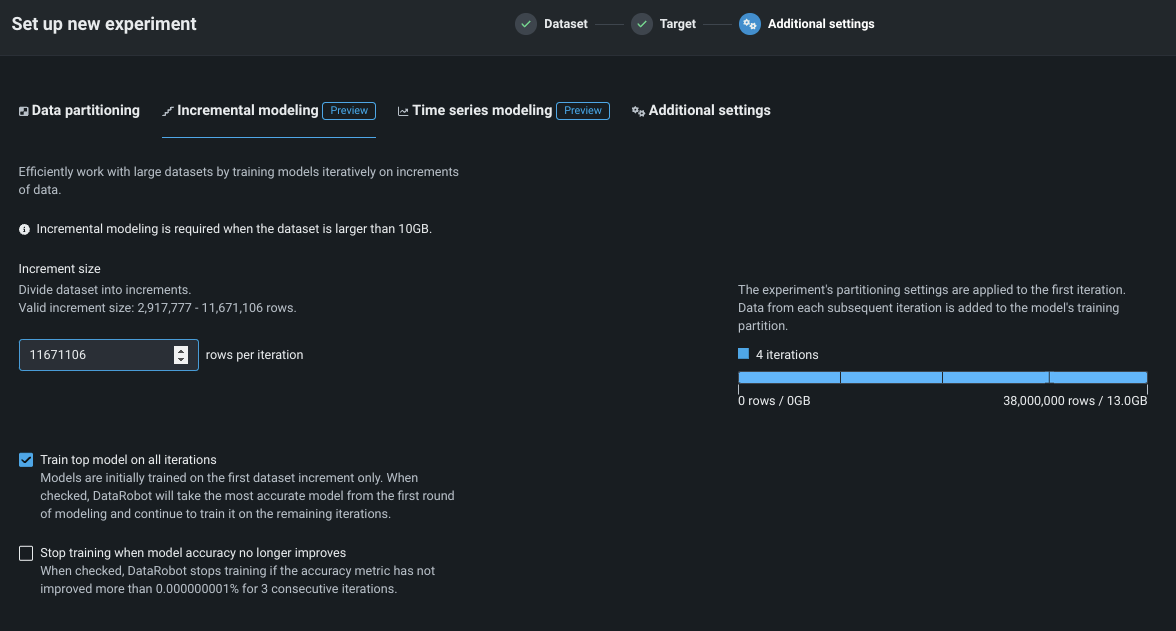Click the Dataset step checkmark icon
Image resolution: width=1176 pixels, height=631 pixels.
tap(526, 24)
